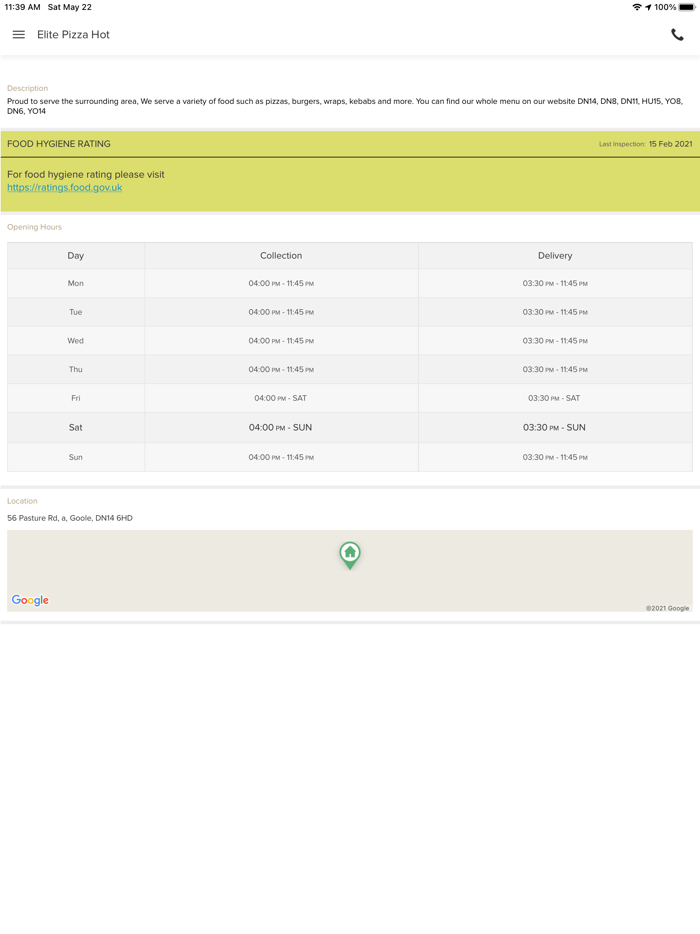The height and width of the screenshot is (934, 700).
Task: Tap Friday's collection 04:00 PM - SAT cell
Action: click(x=281, y=398)
